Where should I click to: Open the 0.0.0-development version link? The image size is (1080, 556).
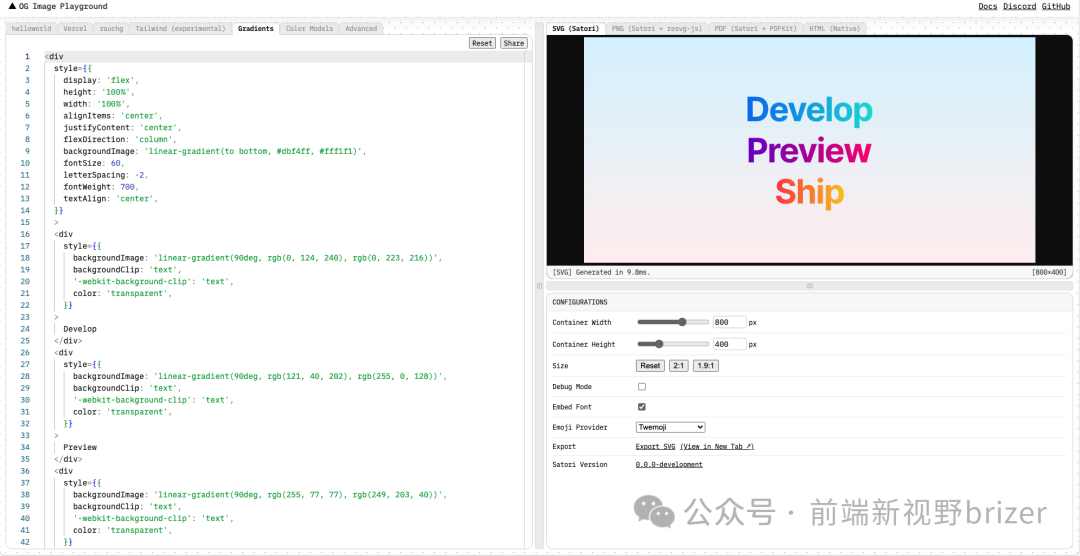(669, 464)
